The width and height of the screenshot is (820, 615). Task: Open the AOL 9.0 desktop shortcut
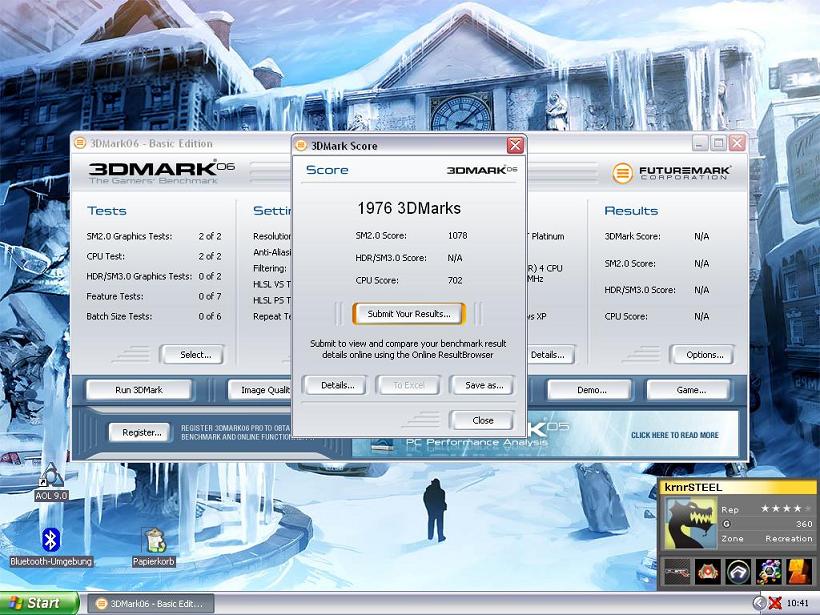click(x=51, y=482)
